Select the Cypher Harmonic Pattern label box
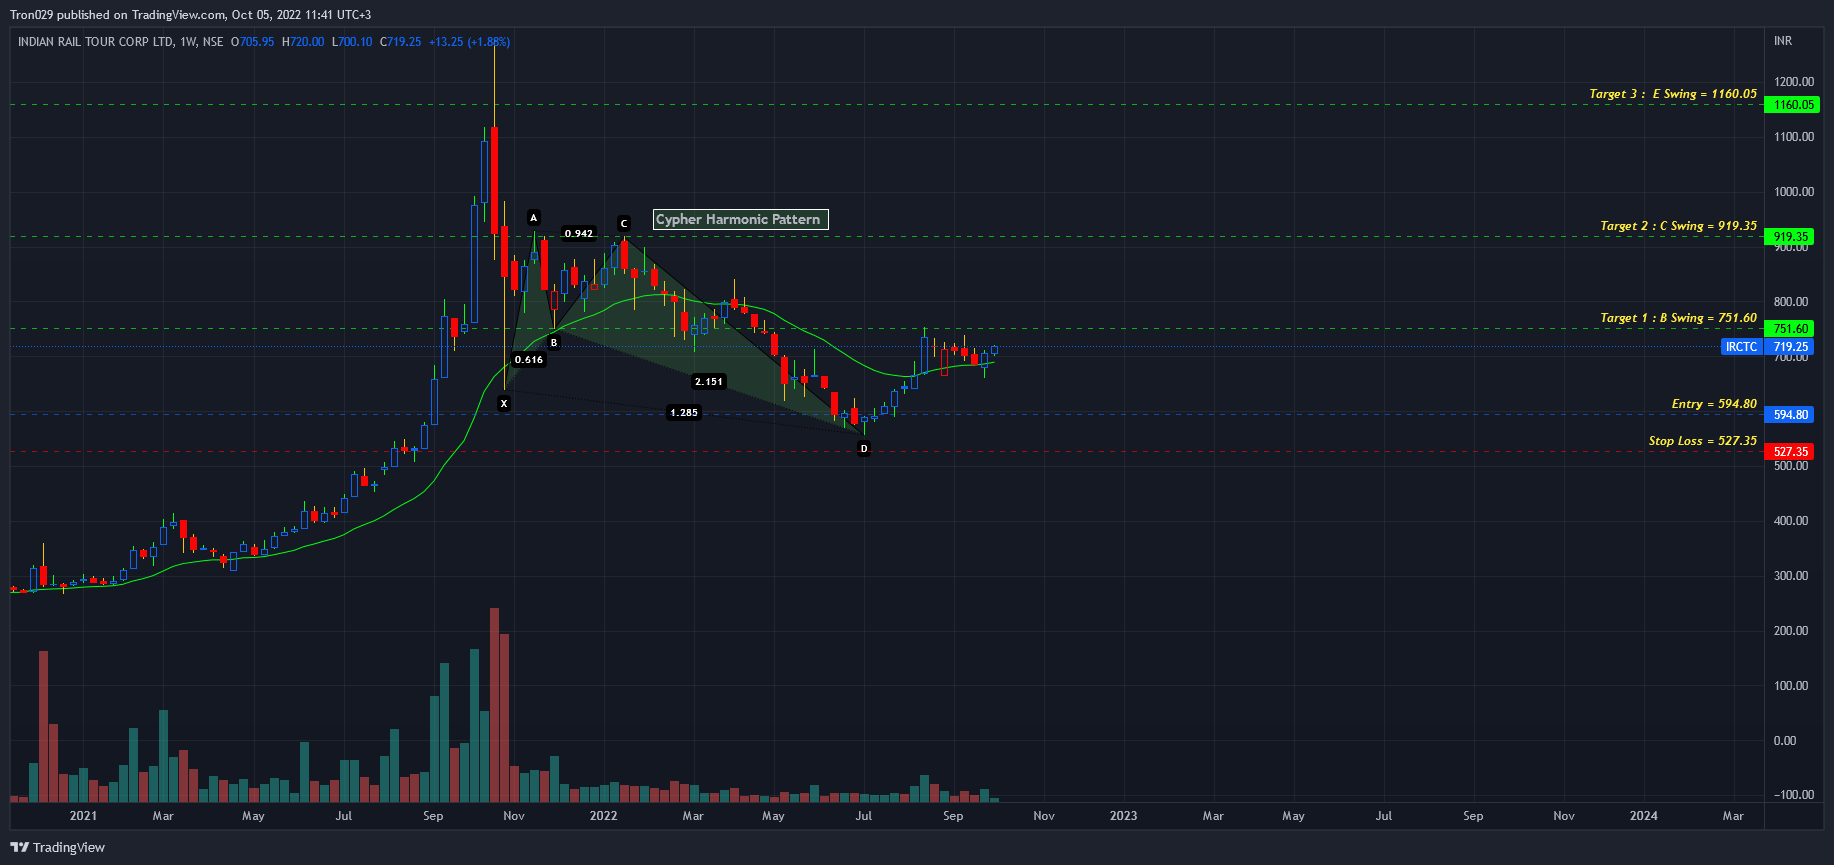This screenshot has width=1834, height=865. (741, 219)
